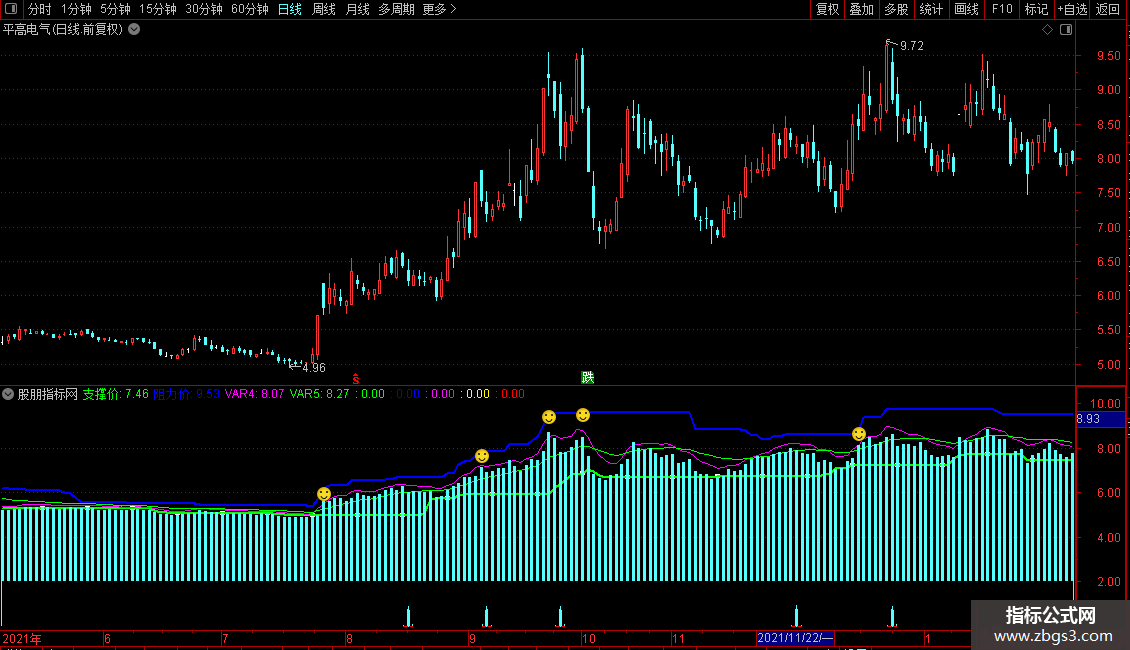Click the 10.00 indicator axis label

click(x=1105, y=404)
